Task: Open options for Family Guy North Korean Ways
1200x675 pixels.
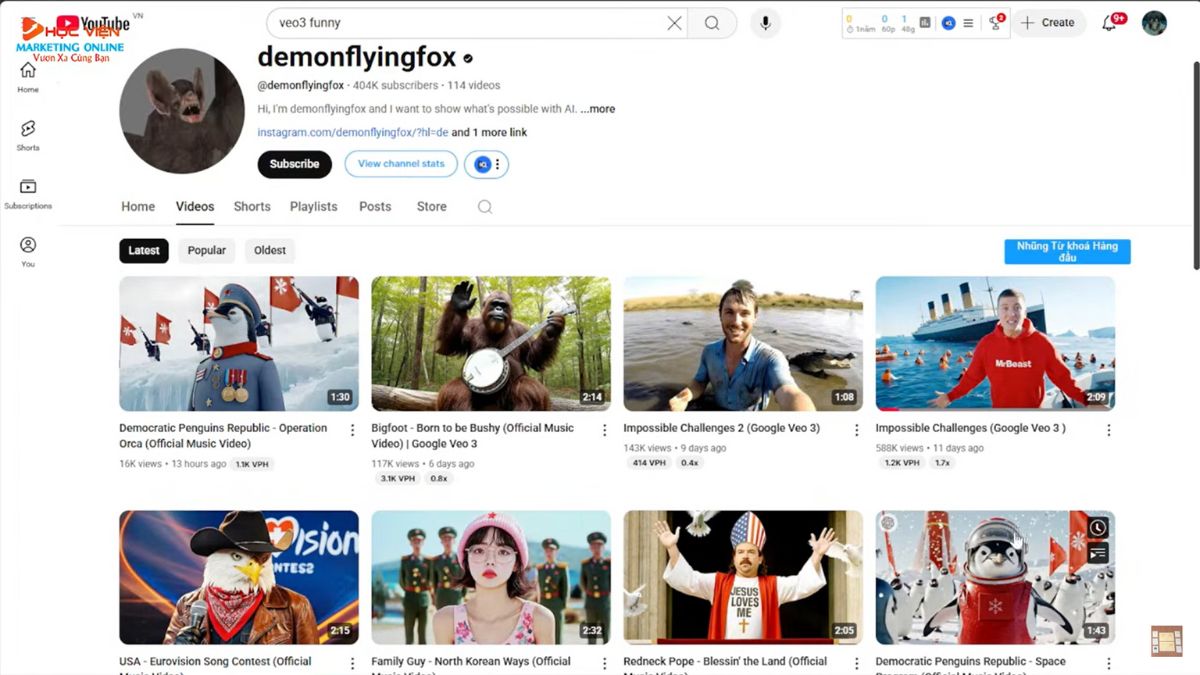Action: point(604,664)
